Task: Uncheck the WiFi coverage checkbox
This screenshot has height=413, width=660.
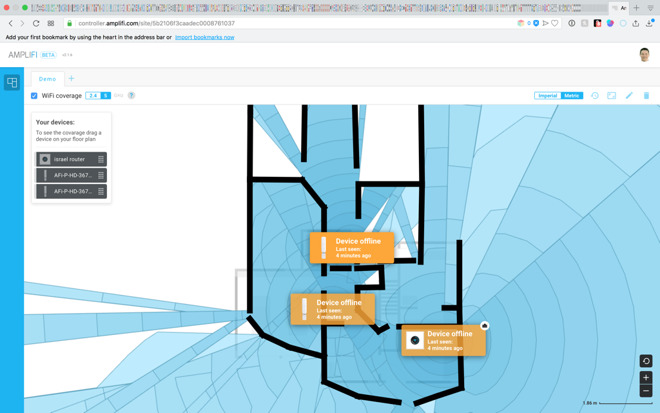Action: point(34,96)
